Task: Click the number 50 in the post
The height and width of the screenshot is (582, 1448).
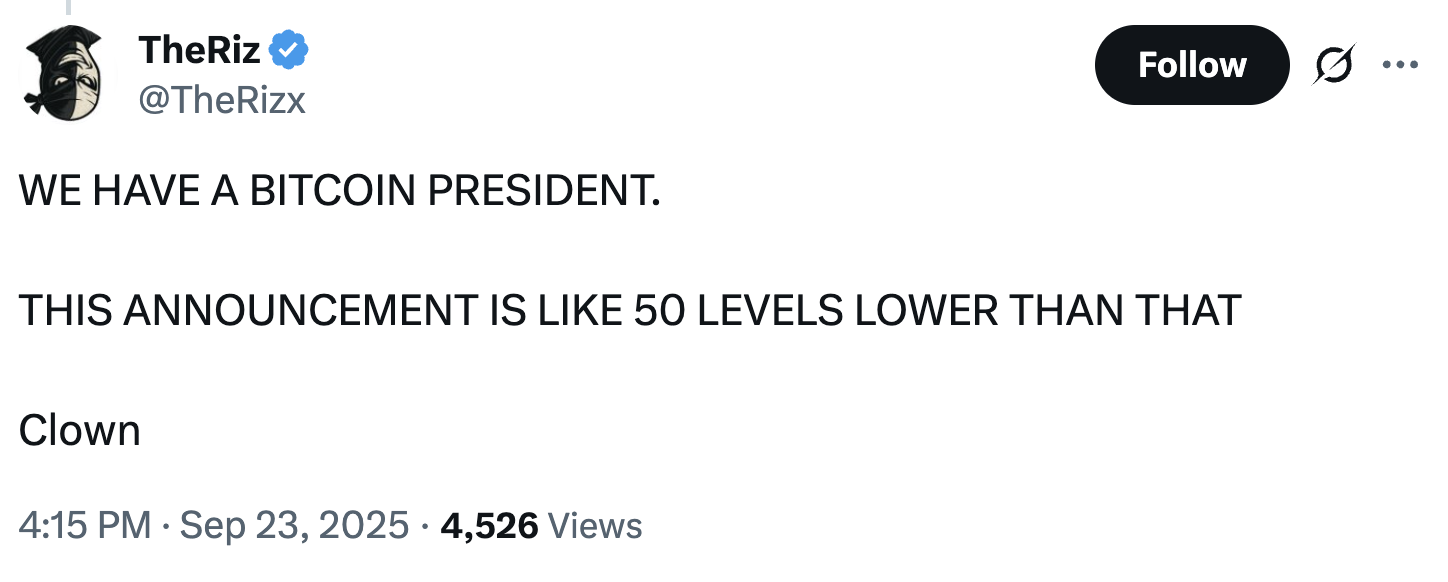Action: pyautogui.click(x=658, y=311)
